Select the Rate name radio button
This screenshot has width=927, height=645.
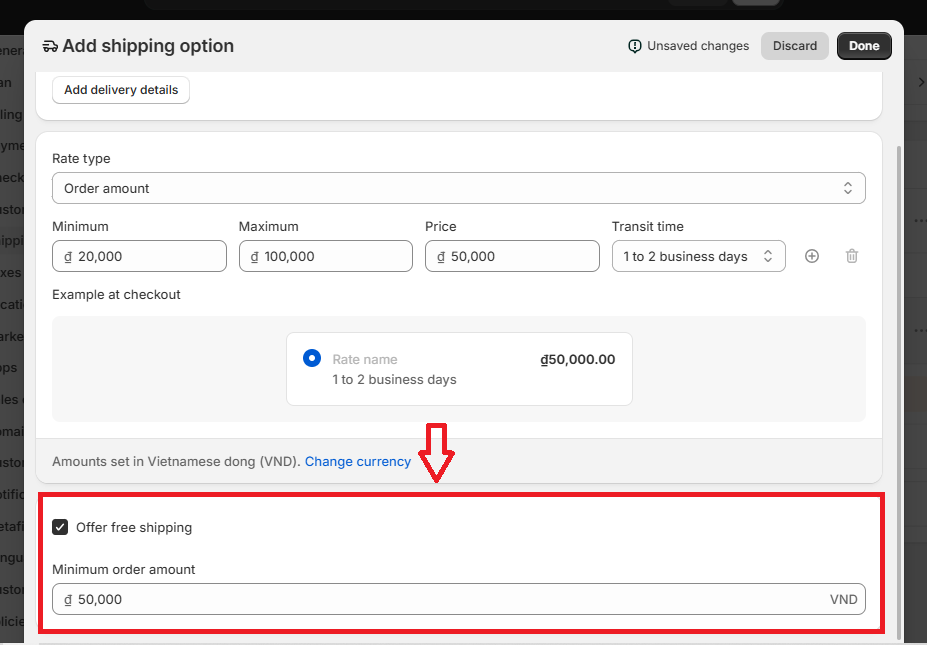tap(312, 358)
